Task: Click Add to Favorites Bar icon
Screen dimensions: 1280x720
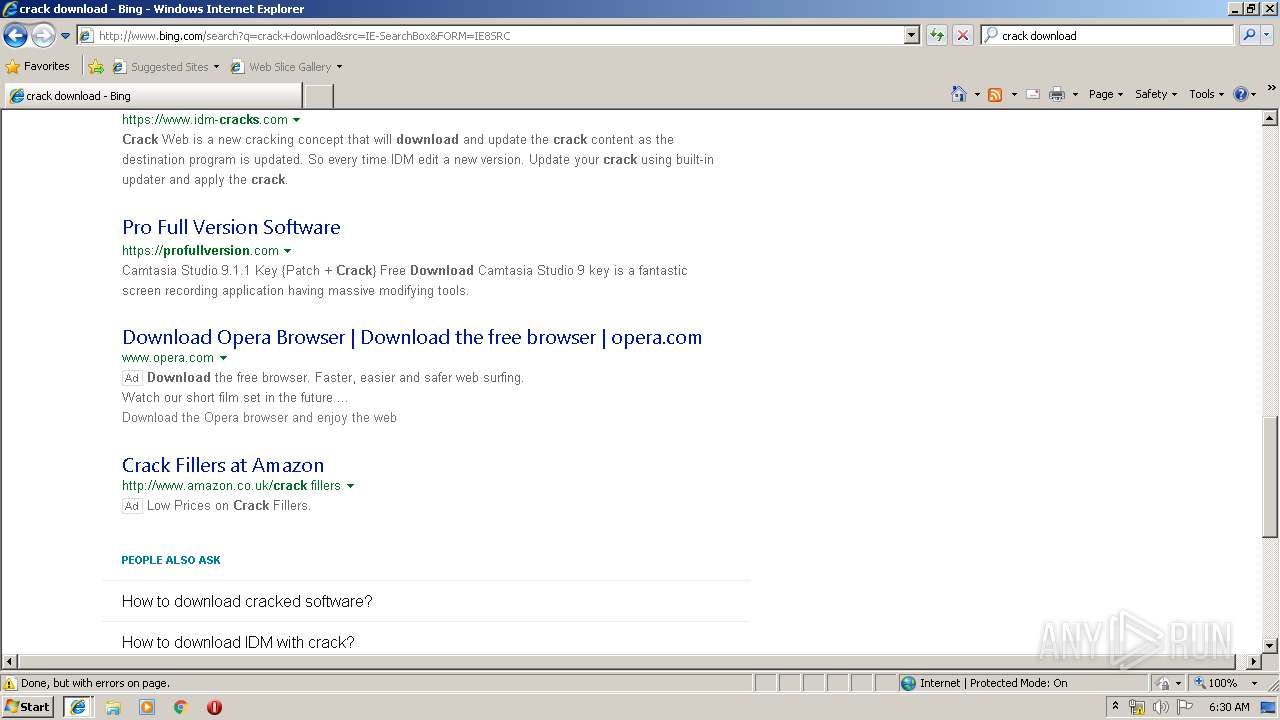Action: [x=96, y=67]
